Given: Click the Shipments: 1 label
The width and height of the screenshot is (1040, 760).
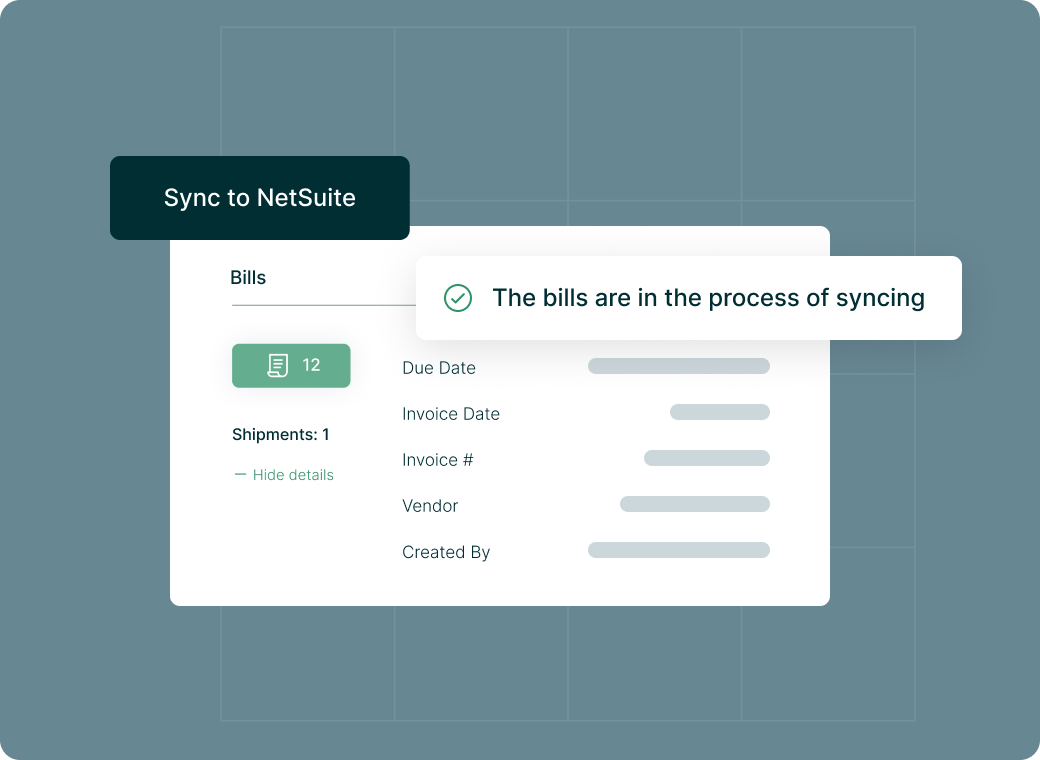Looking at the screenshot, I should point(281,434).
